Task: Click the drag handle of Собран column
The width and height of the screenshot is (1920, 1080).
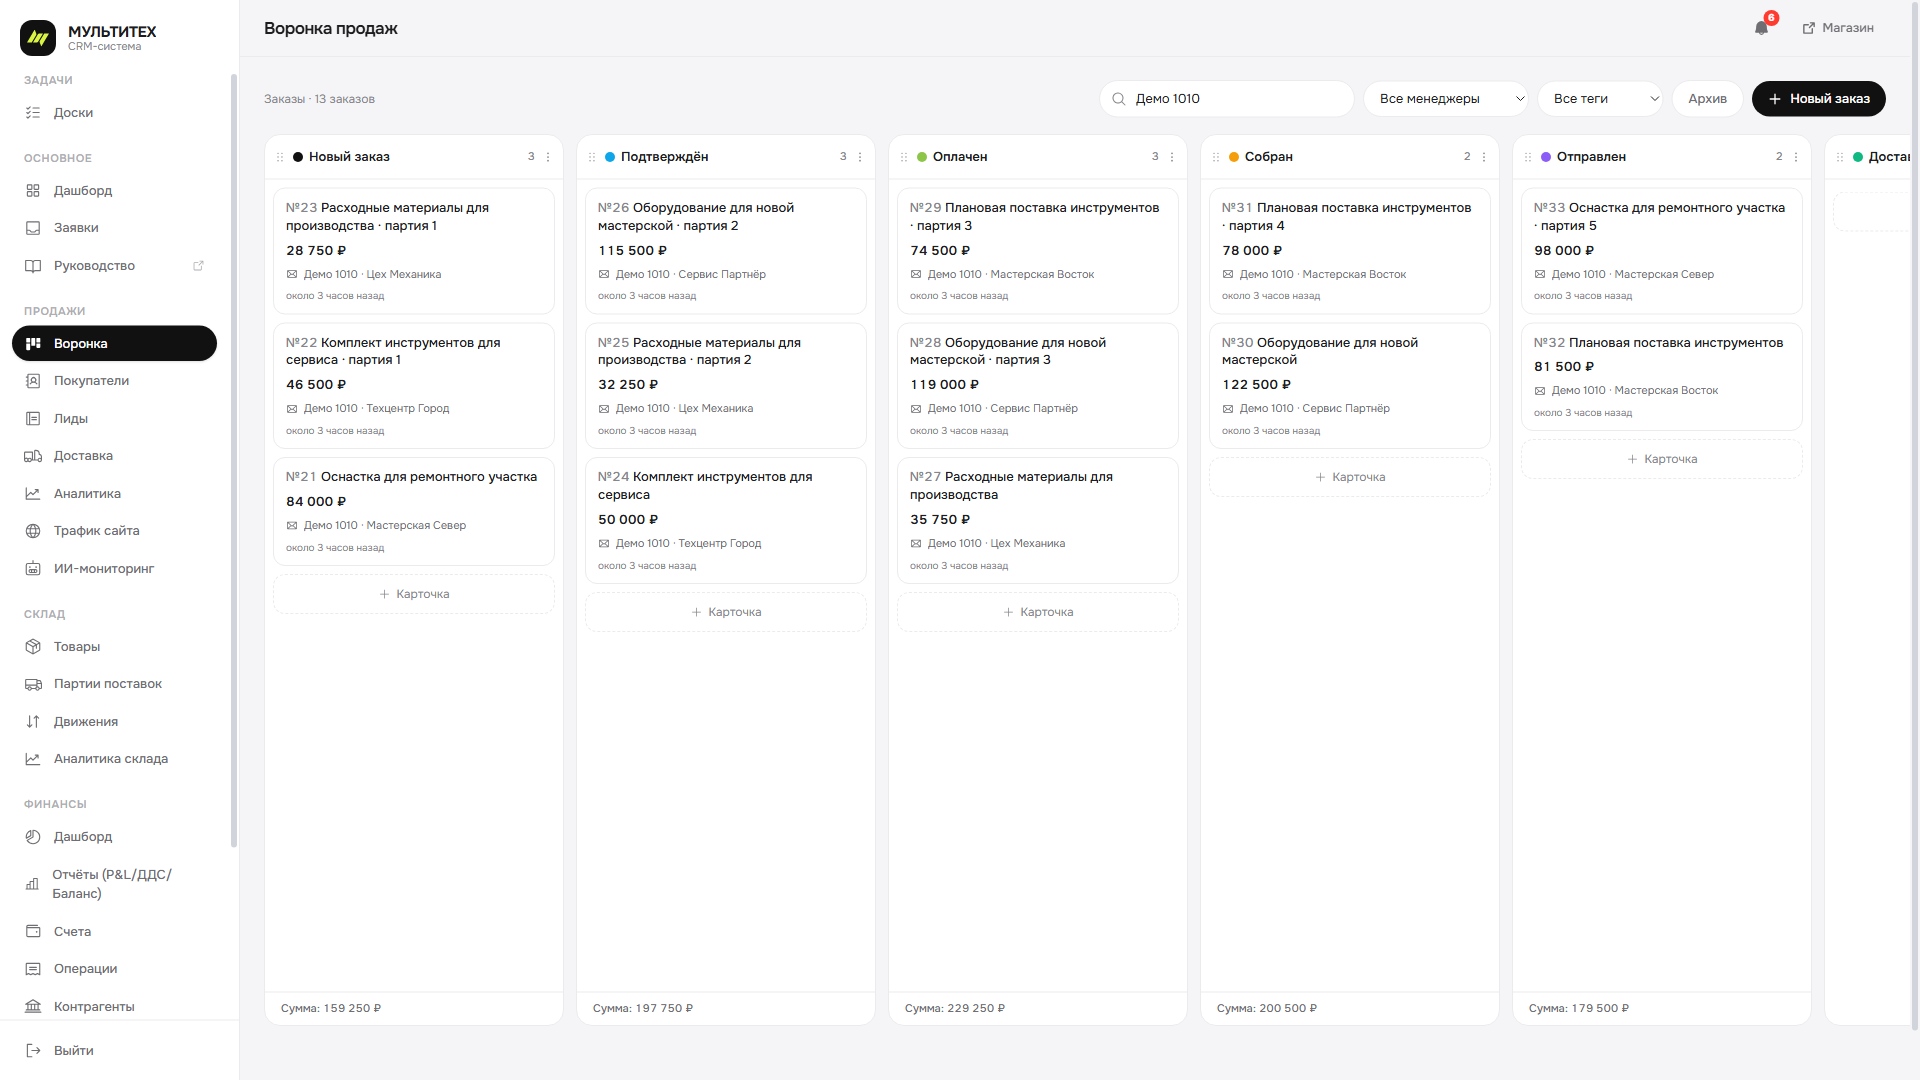Action: 1216,157
